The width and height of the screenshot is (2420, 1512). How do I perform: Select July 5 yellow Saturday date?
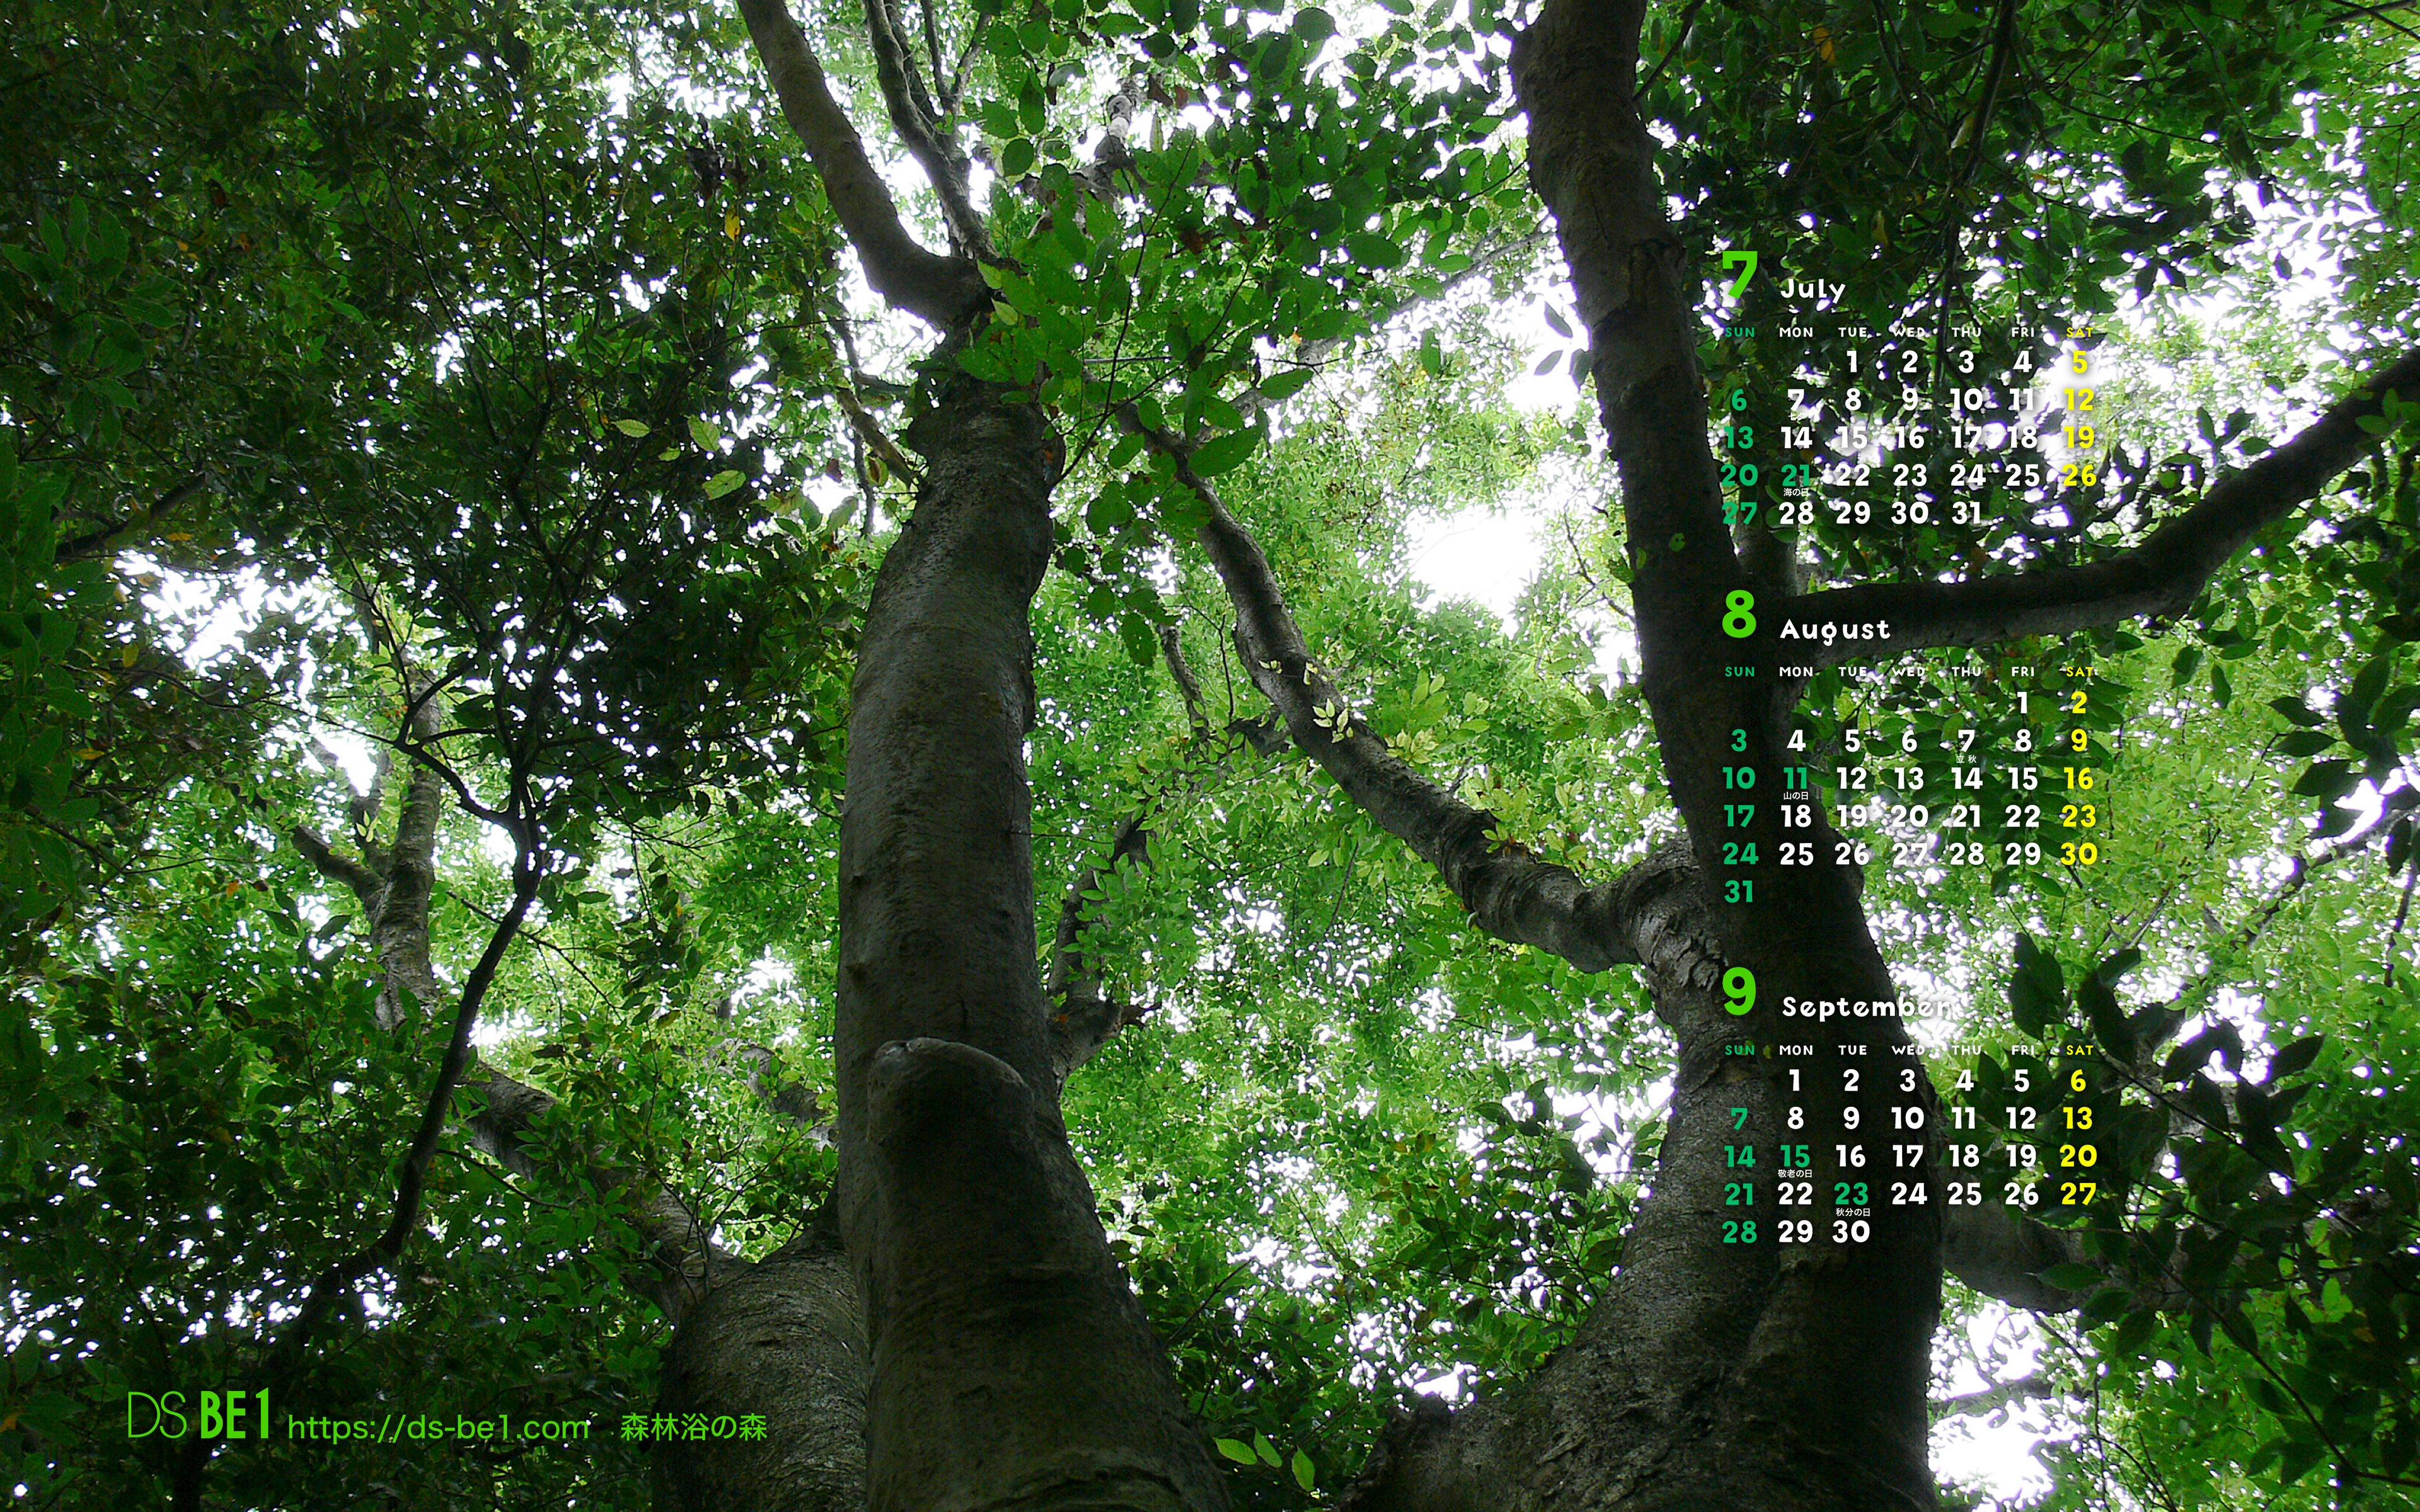[x=2079, y=362]
